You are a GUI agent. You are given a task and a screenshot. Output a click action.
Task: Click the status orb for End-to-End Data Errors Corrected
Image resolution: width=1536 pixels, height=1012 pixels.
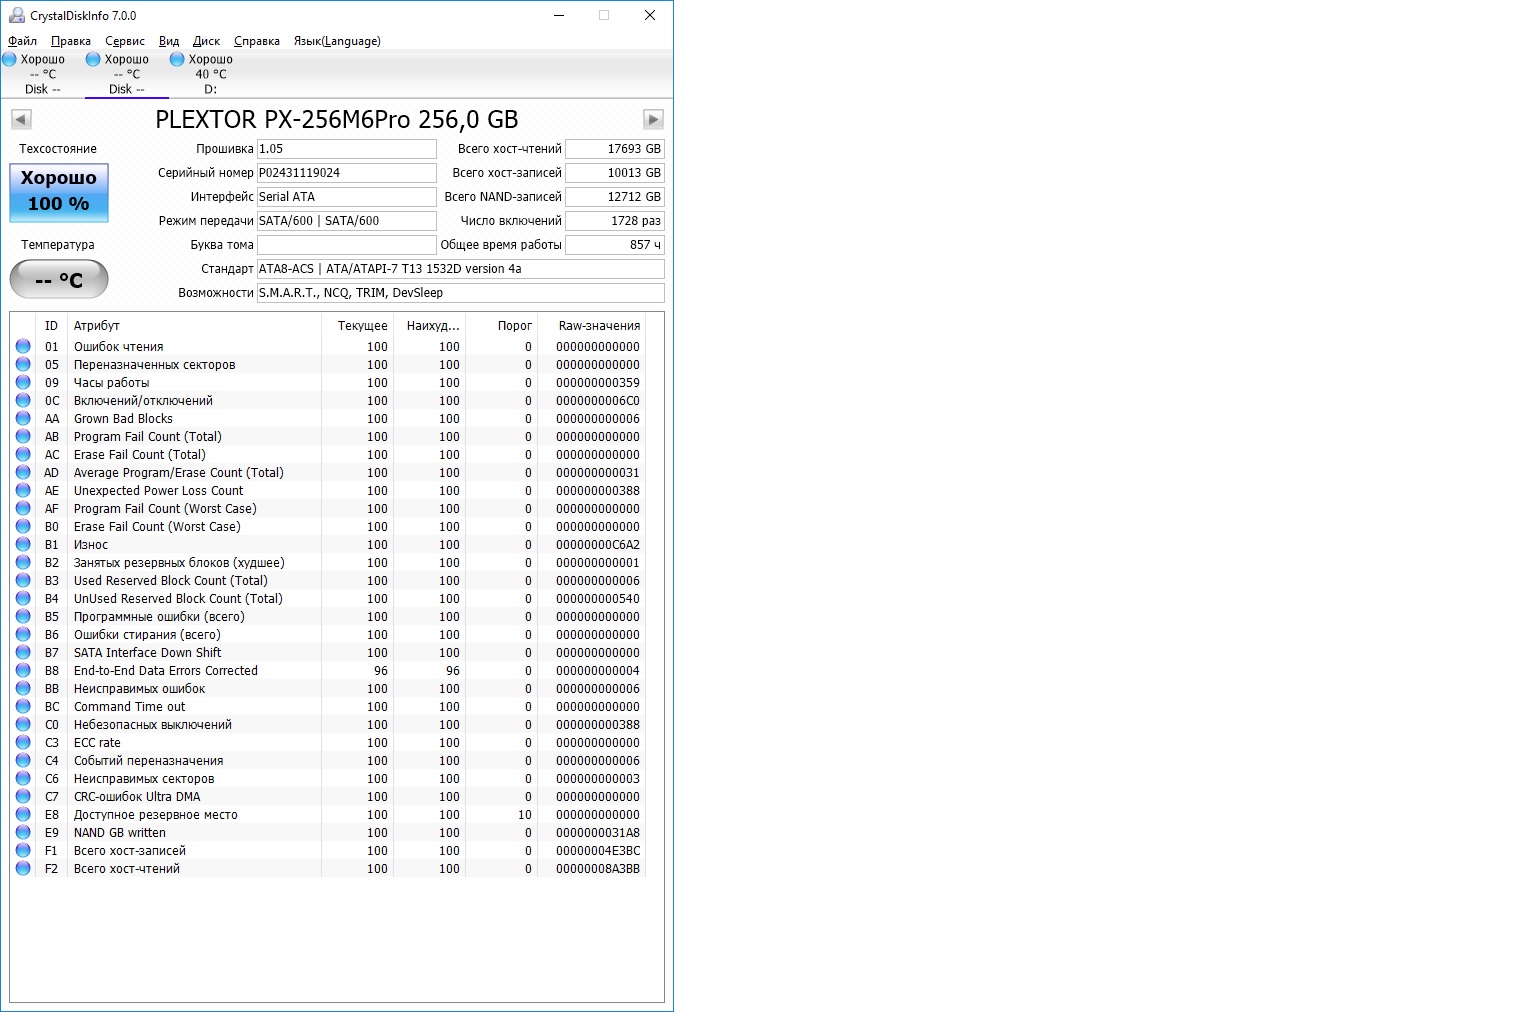pyautogui.click(x=23, y=670)
